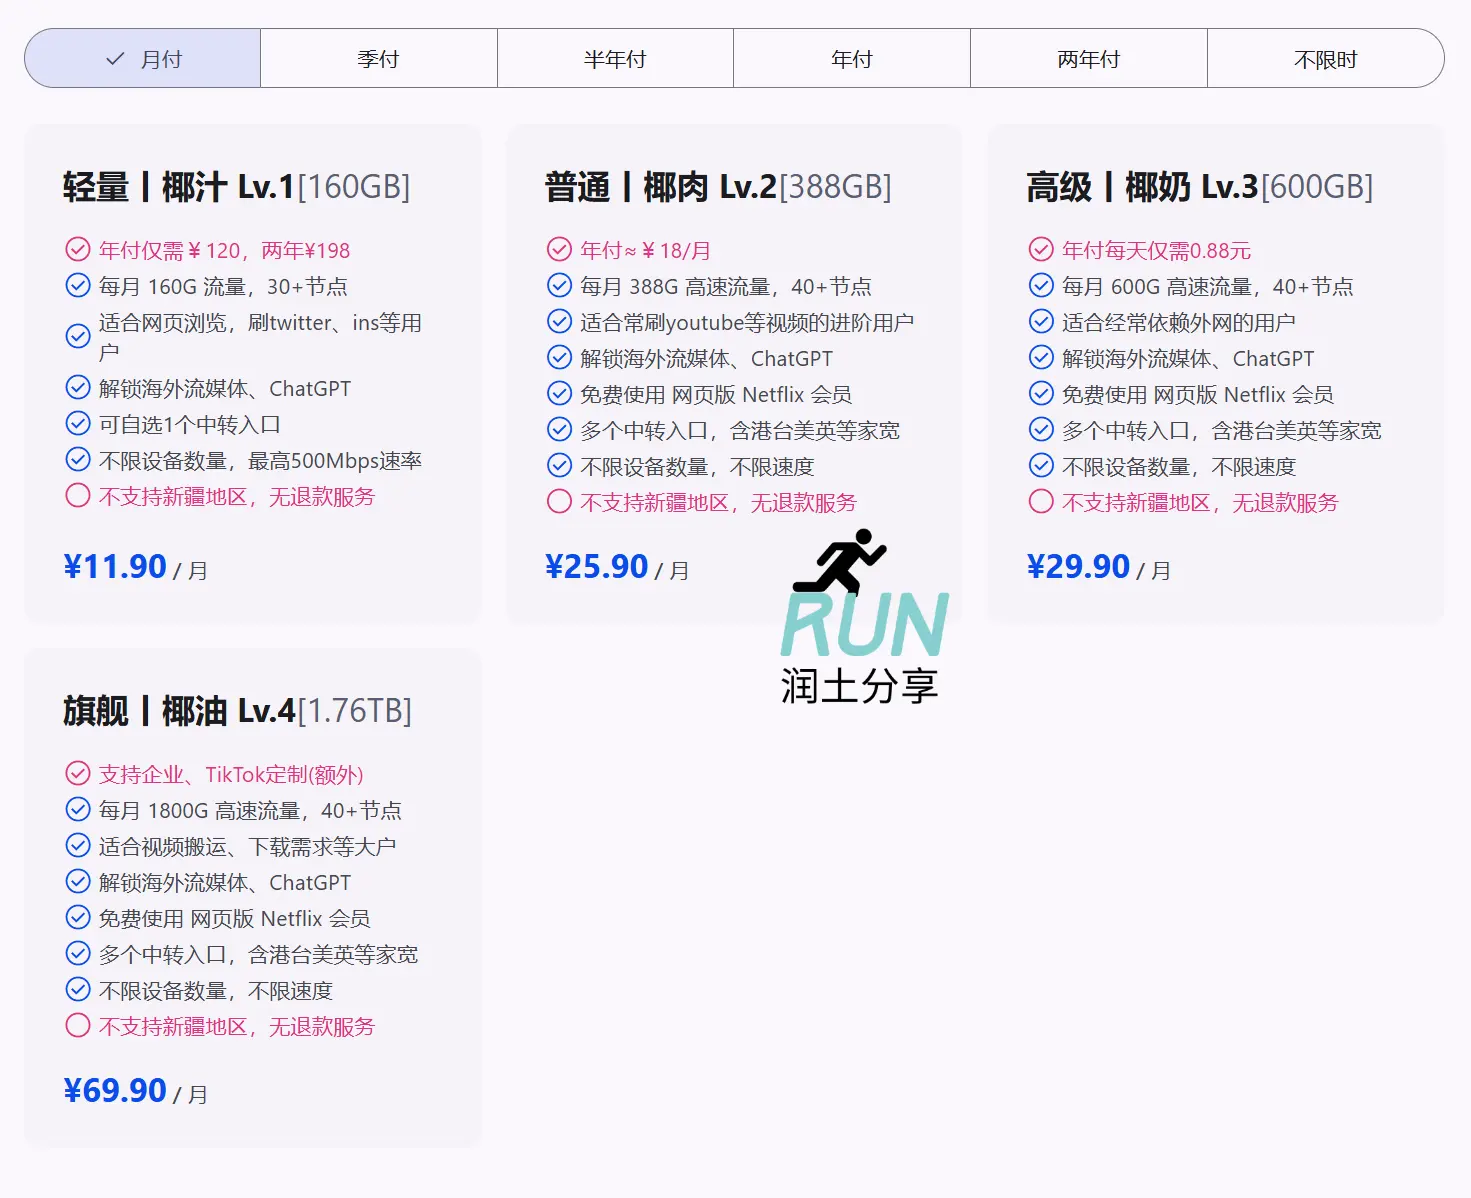Click the running person logo above RUN

coord(845,562)
